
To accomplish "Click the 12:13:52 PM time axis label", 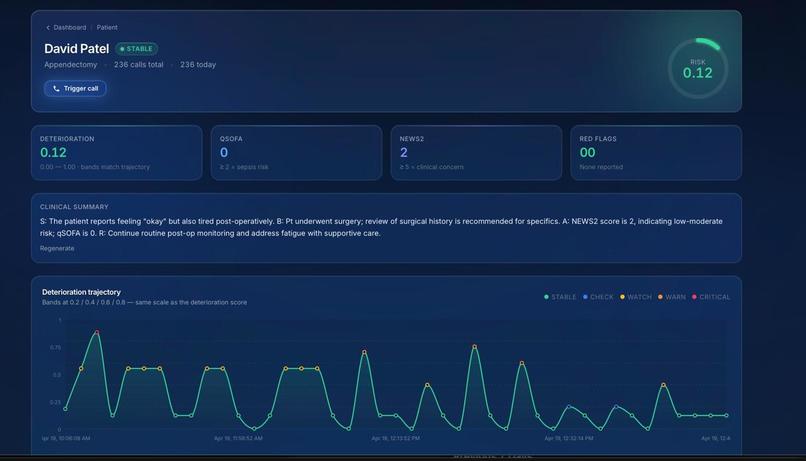I will pyautogui.click(x=396, y=438).
